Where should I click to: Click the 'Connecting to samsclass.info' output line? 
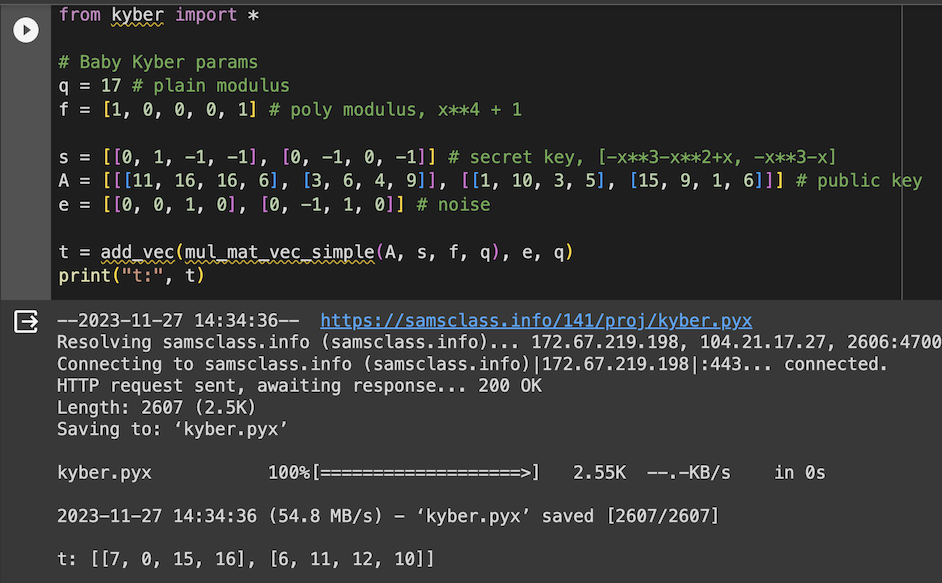click(x=472, y=364)
